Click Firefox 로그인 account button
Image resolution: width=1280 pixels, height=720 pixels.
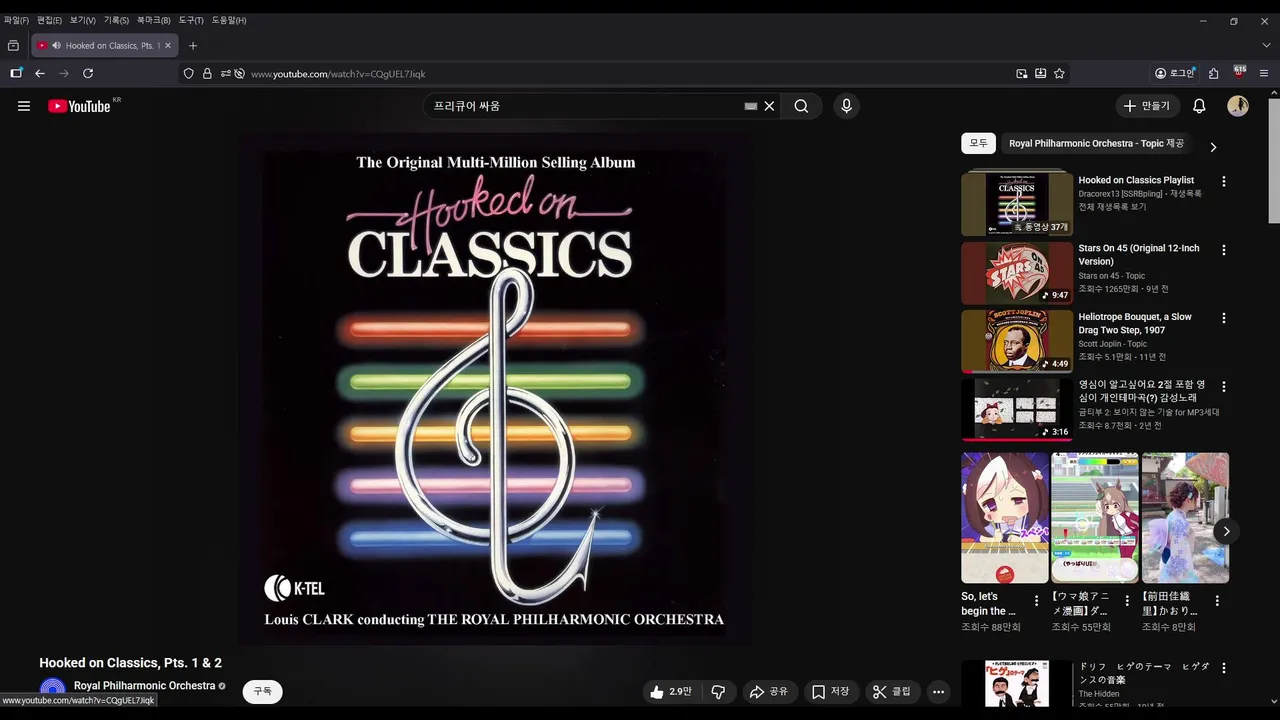tap(1175, 73)
